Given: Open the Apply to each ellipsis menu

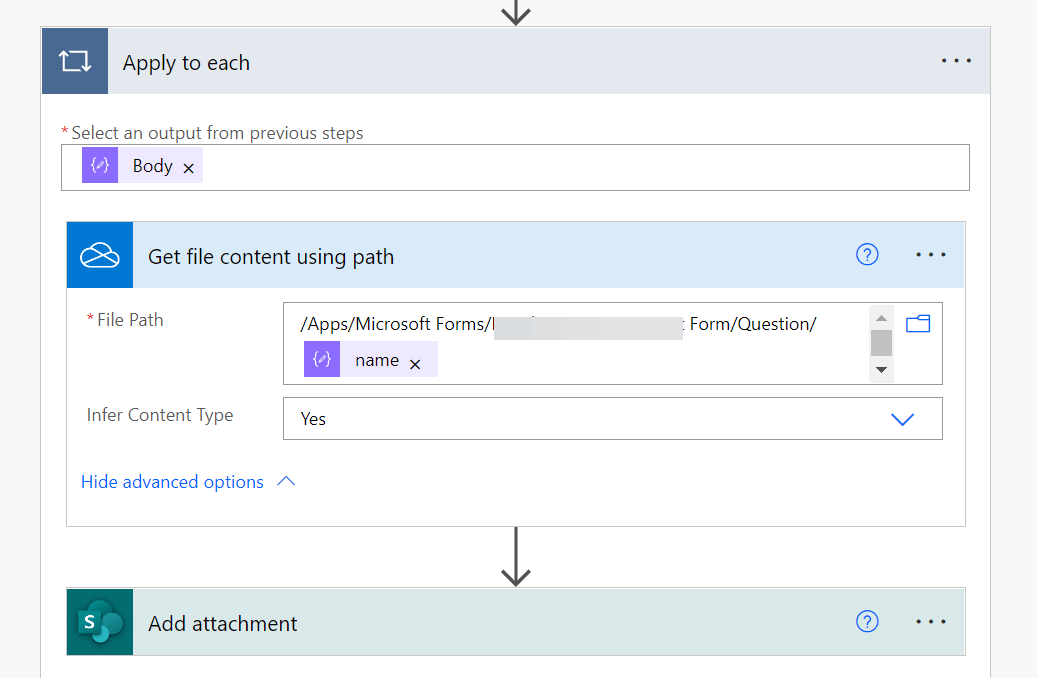Looking at the screenshot, I should click(956, 61).
